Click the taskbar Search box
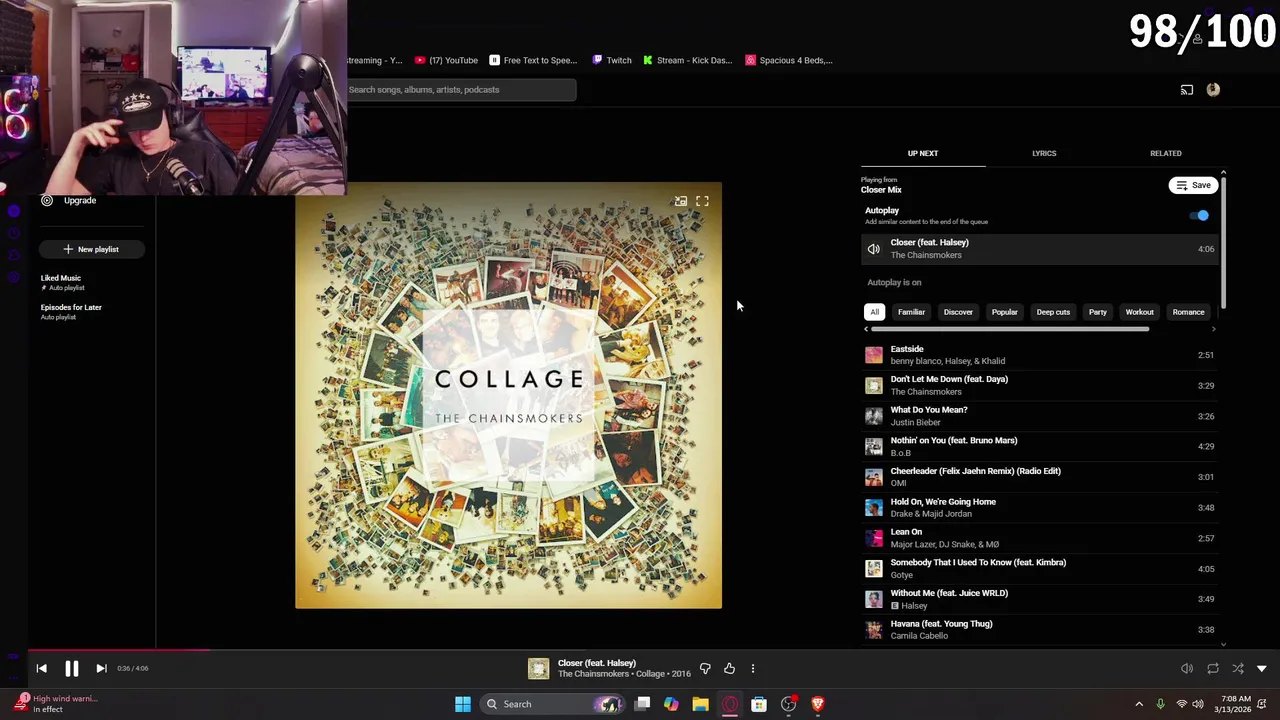This screenshot has width=1280, height=720. point(552,704)
